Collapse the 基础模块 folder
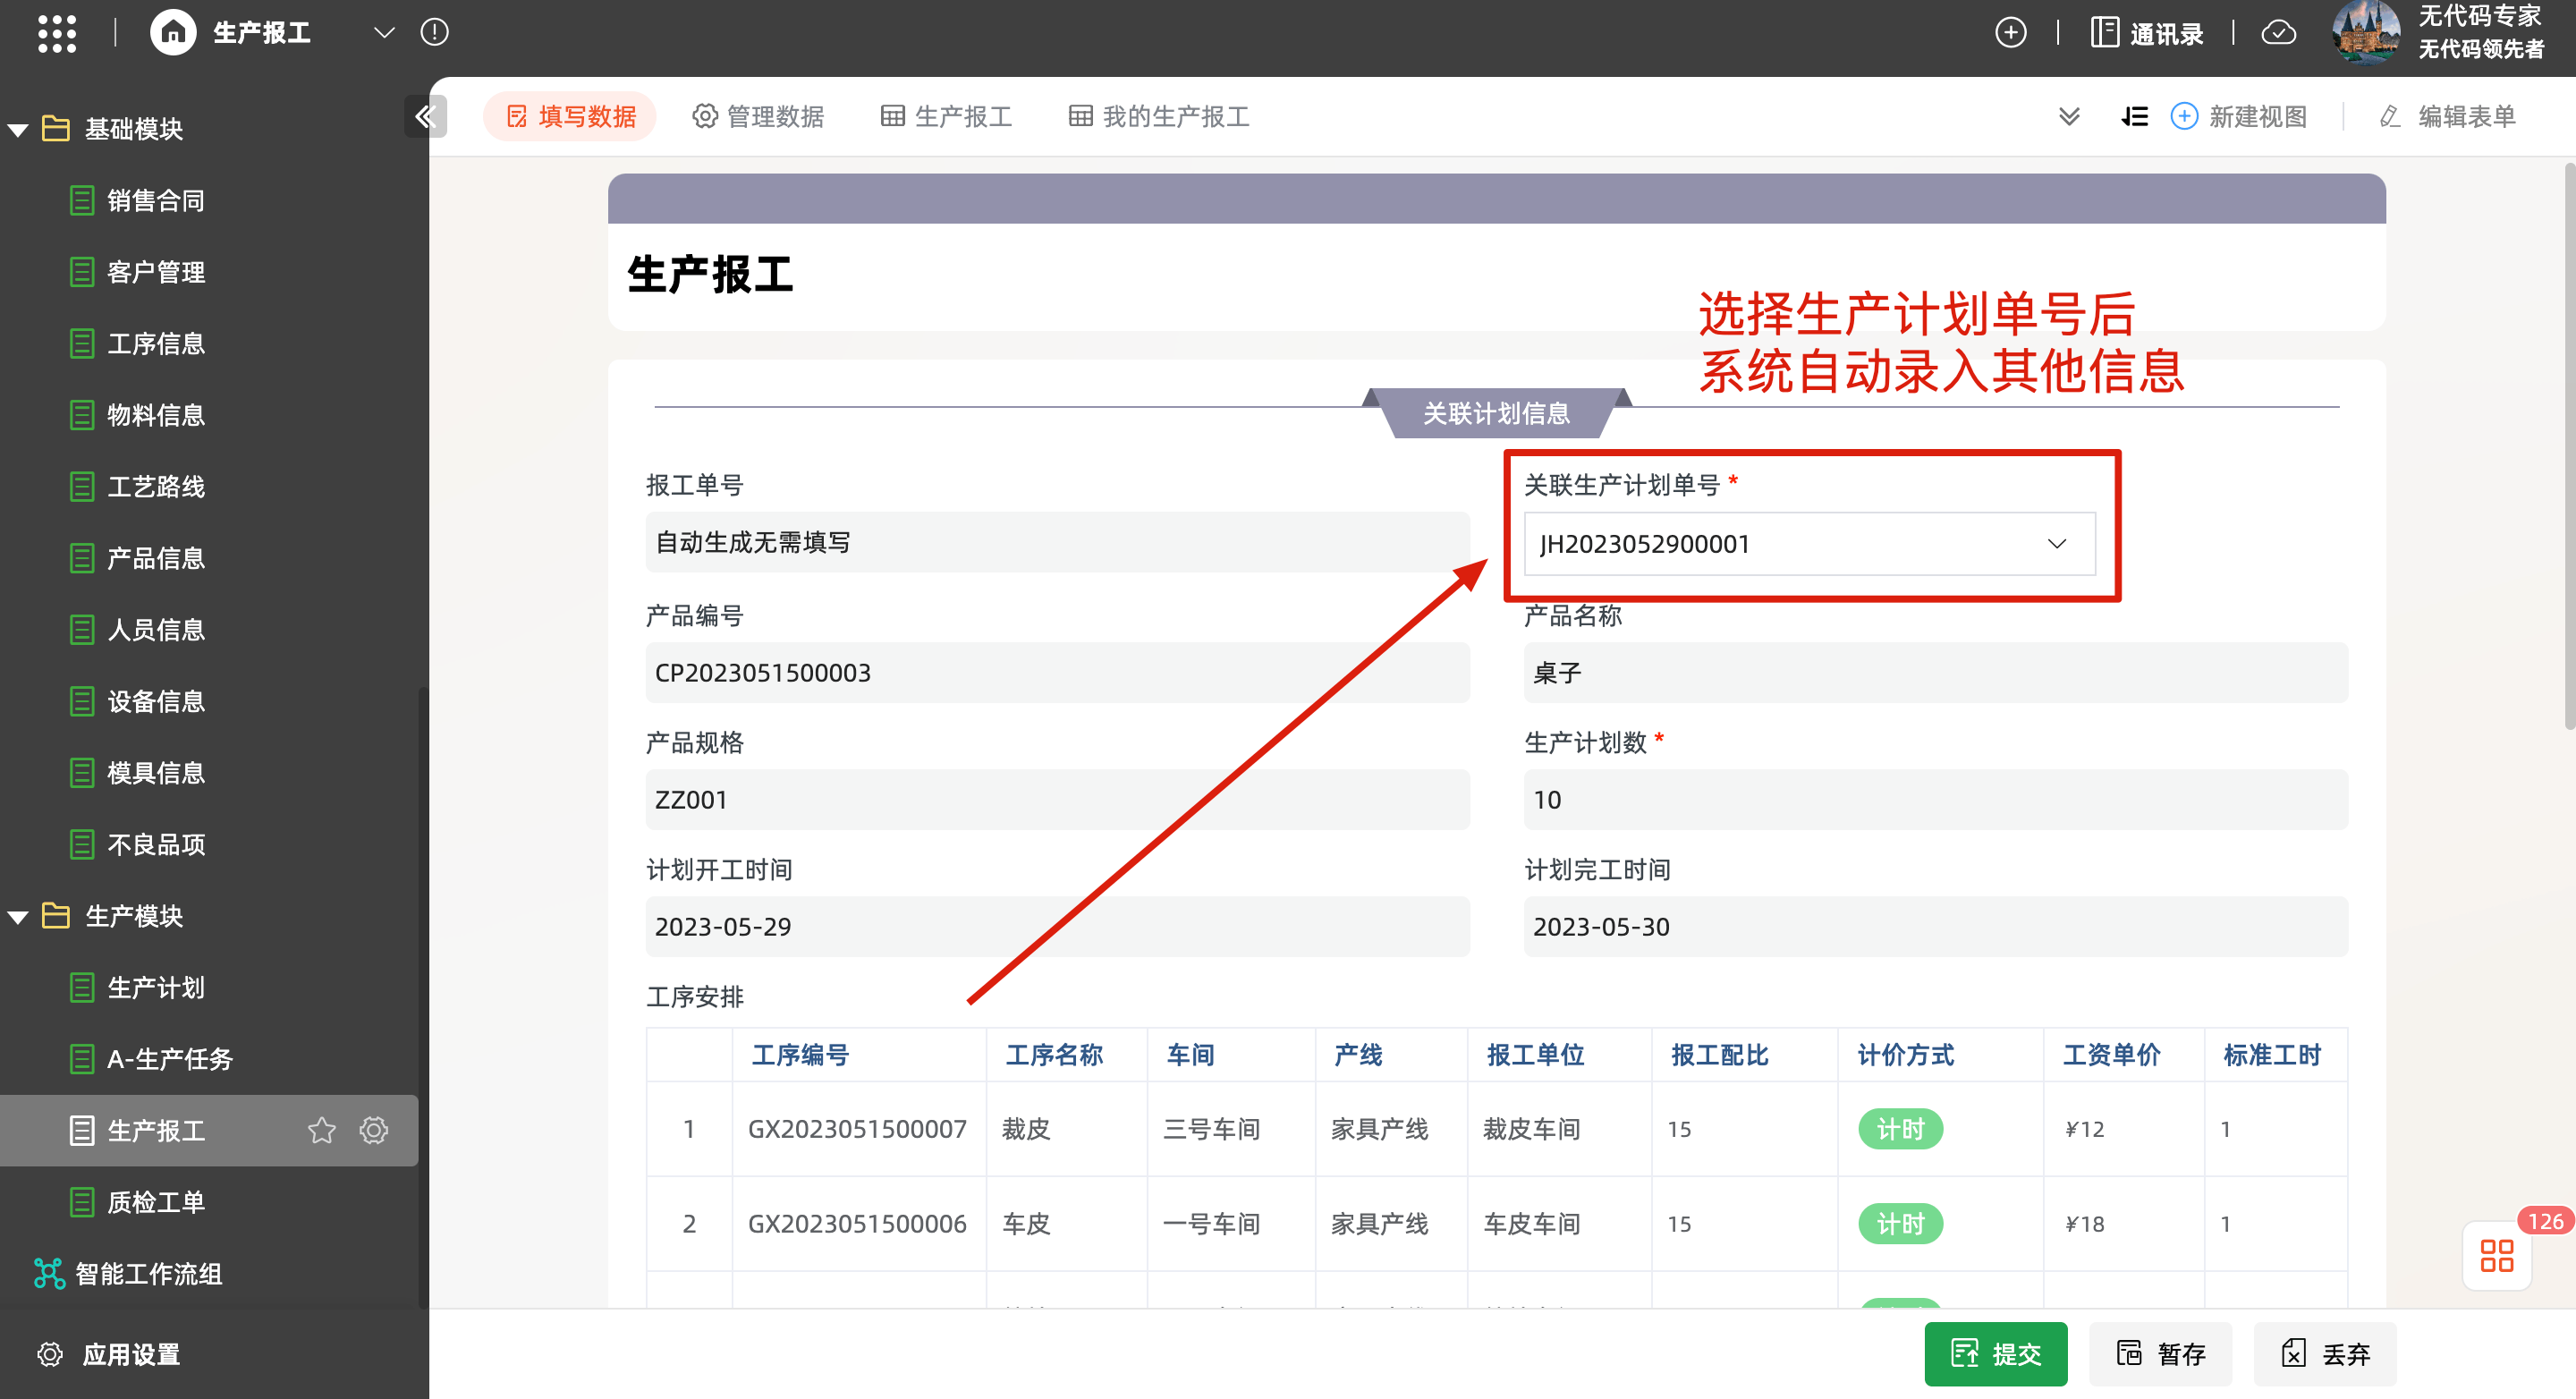The image size is (2576, 1399). pos(18,130)
